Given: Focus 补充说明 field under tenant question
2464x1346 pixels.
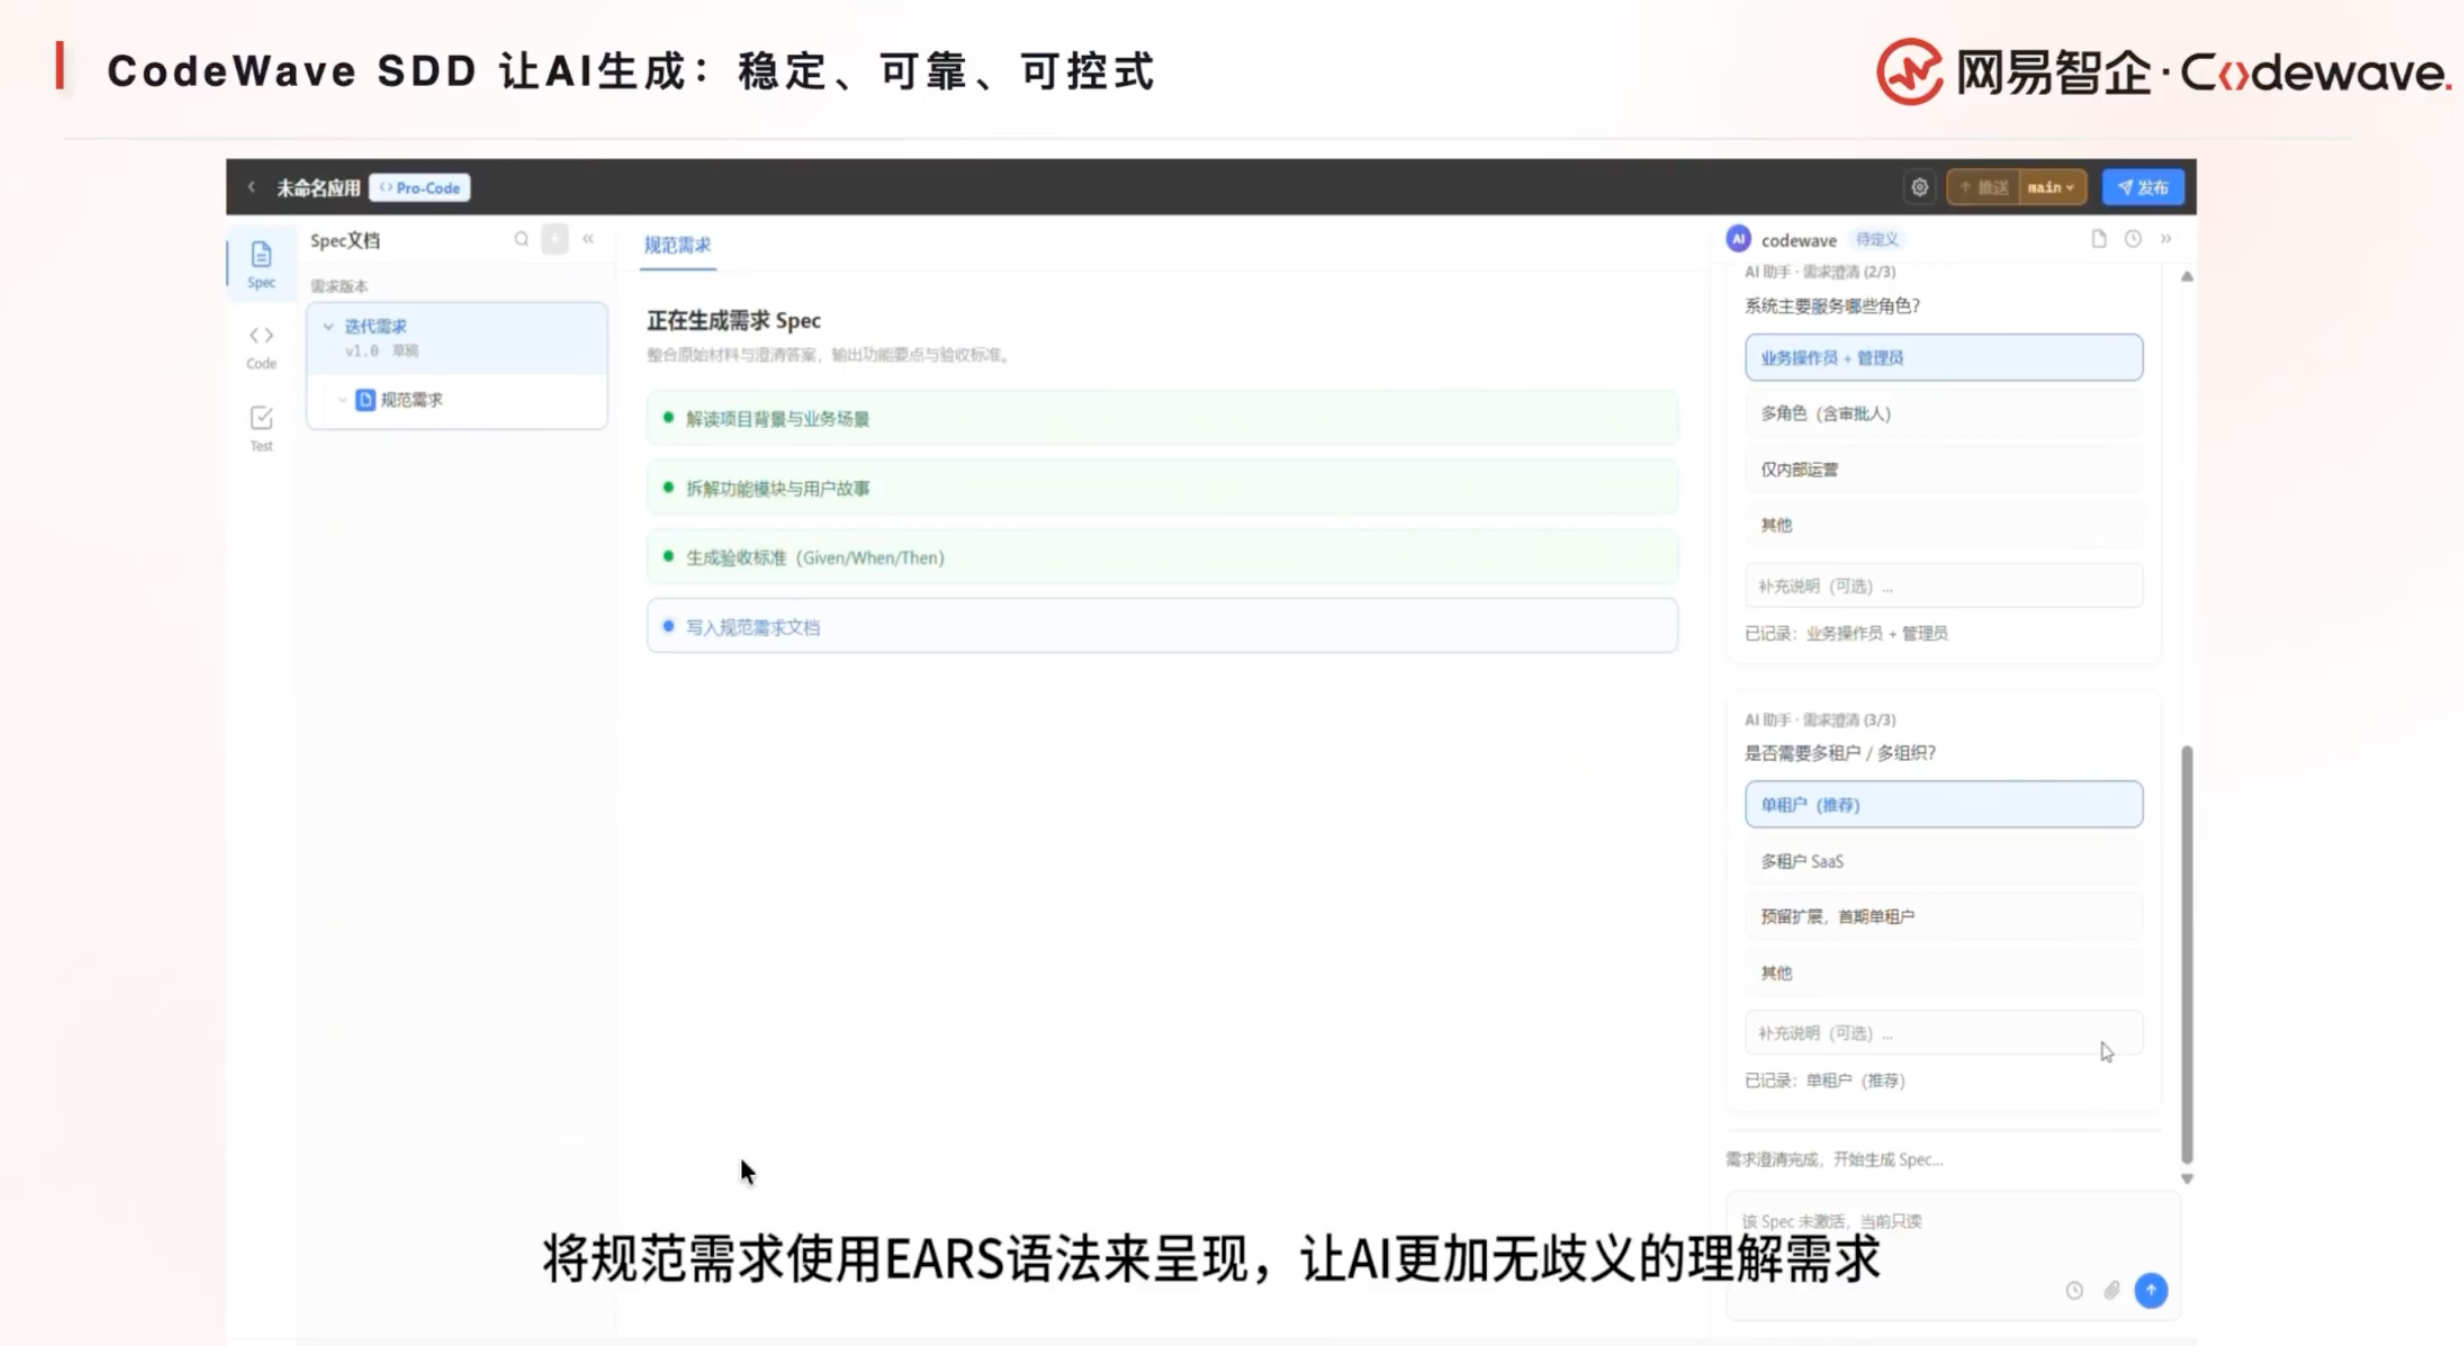Looking at the screenshot, I should point(1943,1033).
